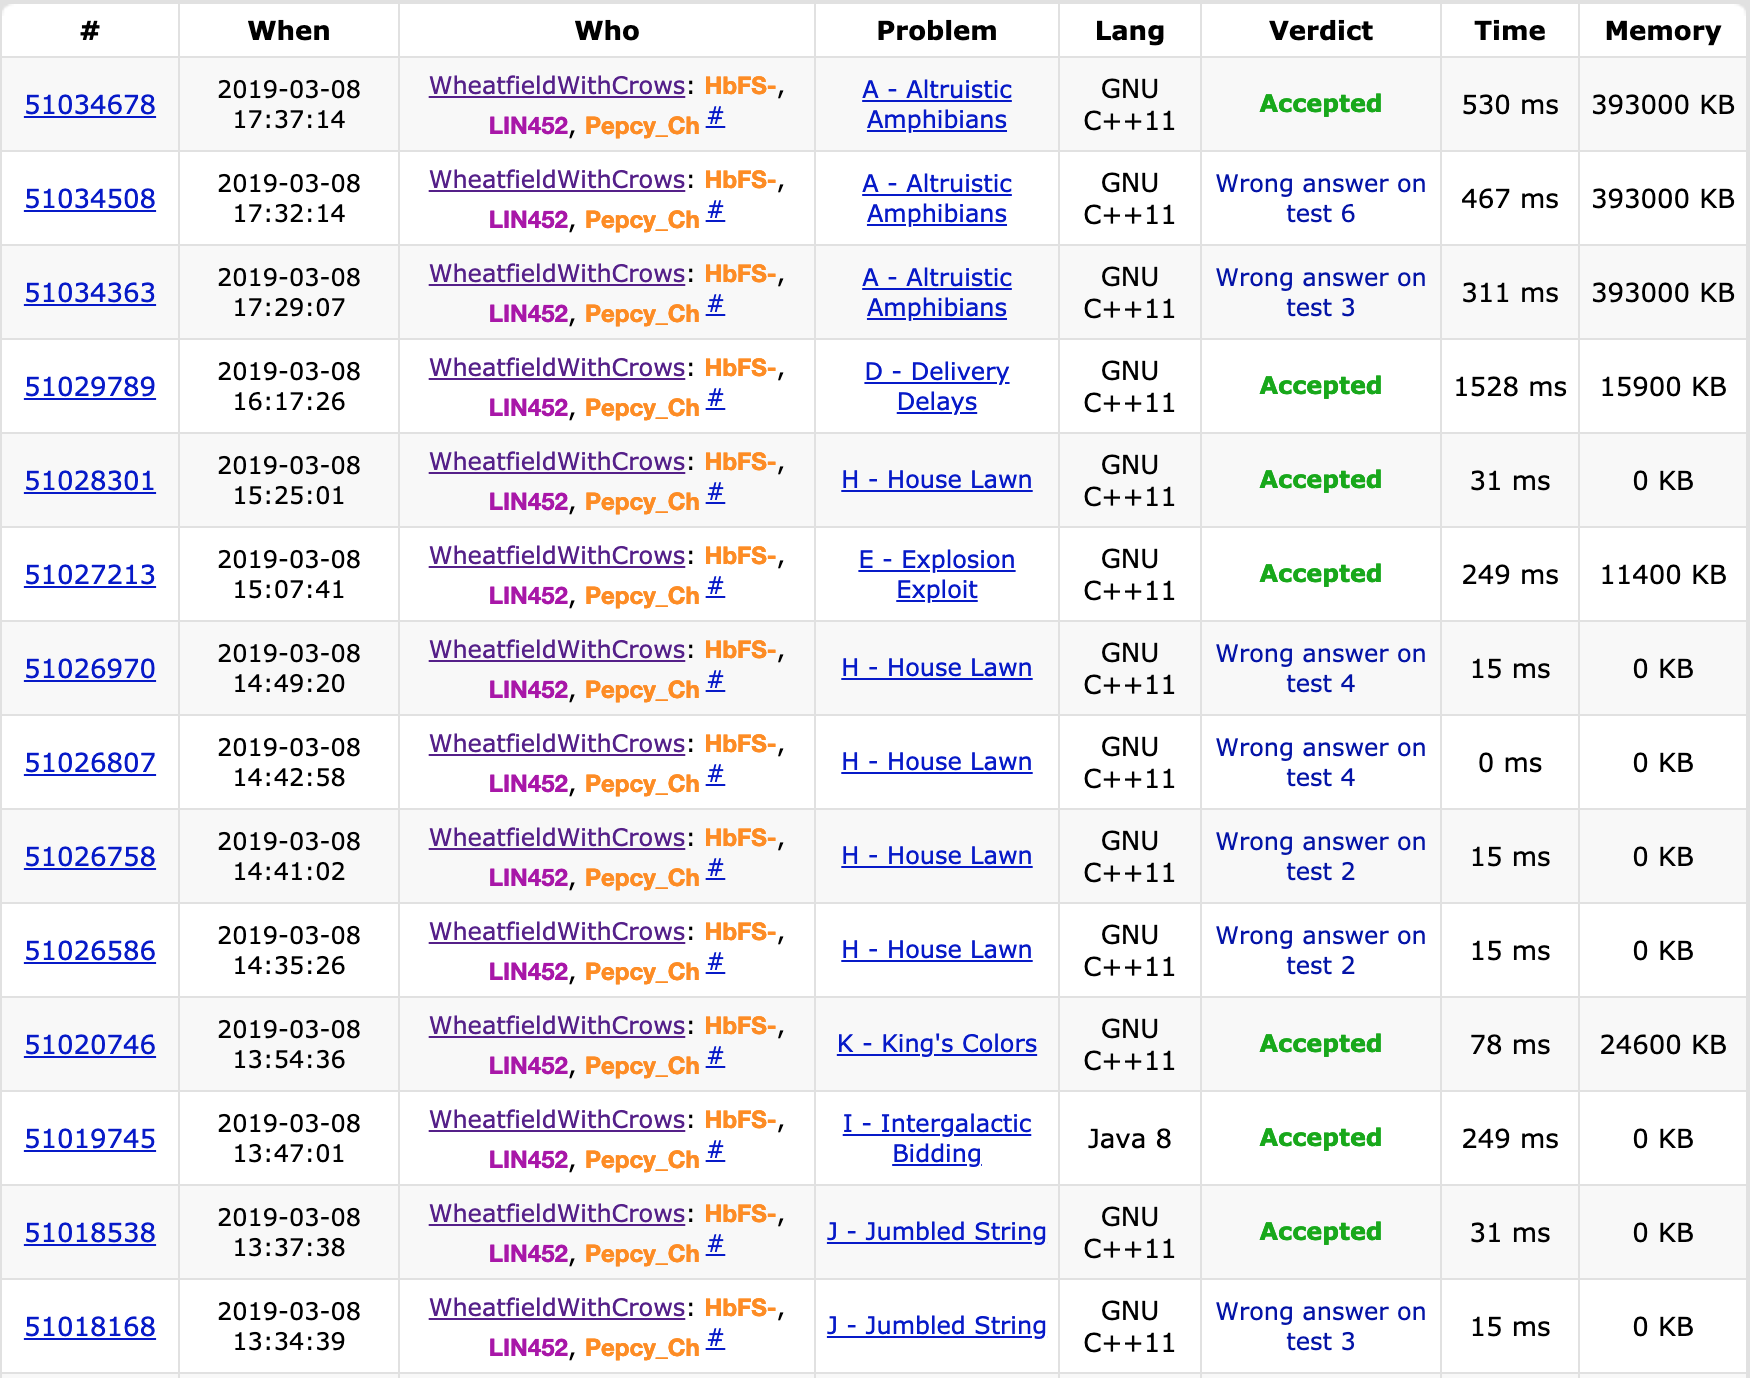Image resolution: width=1750 pixels, height=1378 pixels.
Task: Open H - House Lawn for submission 51028301
Action: click(x=936, y=480)
